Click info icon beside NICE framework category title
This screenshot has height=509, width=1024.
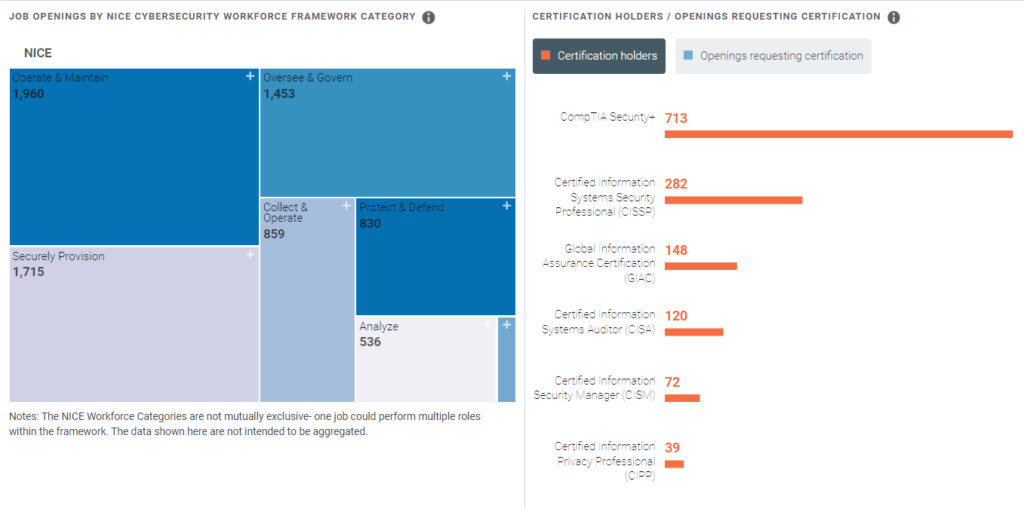(x=428, y=17)
